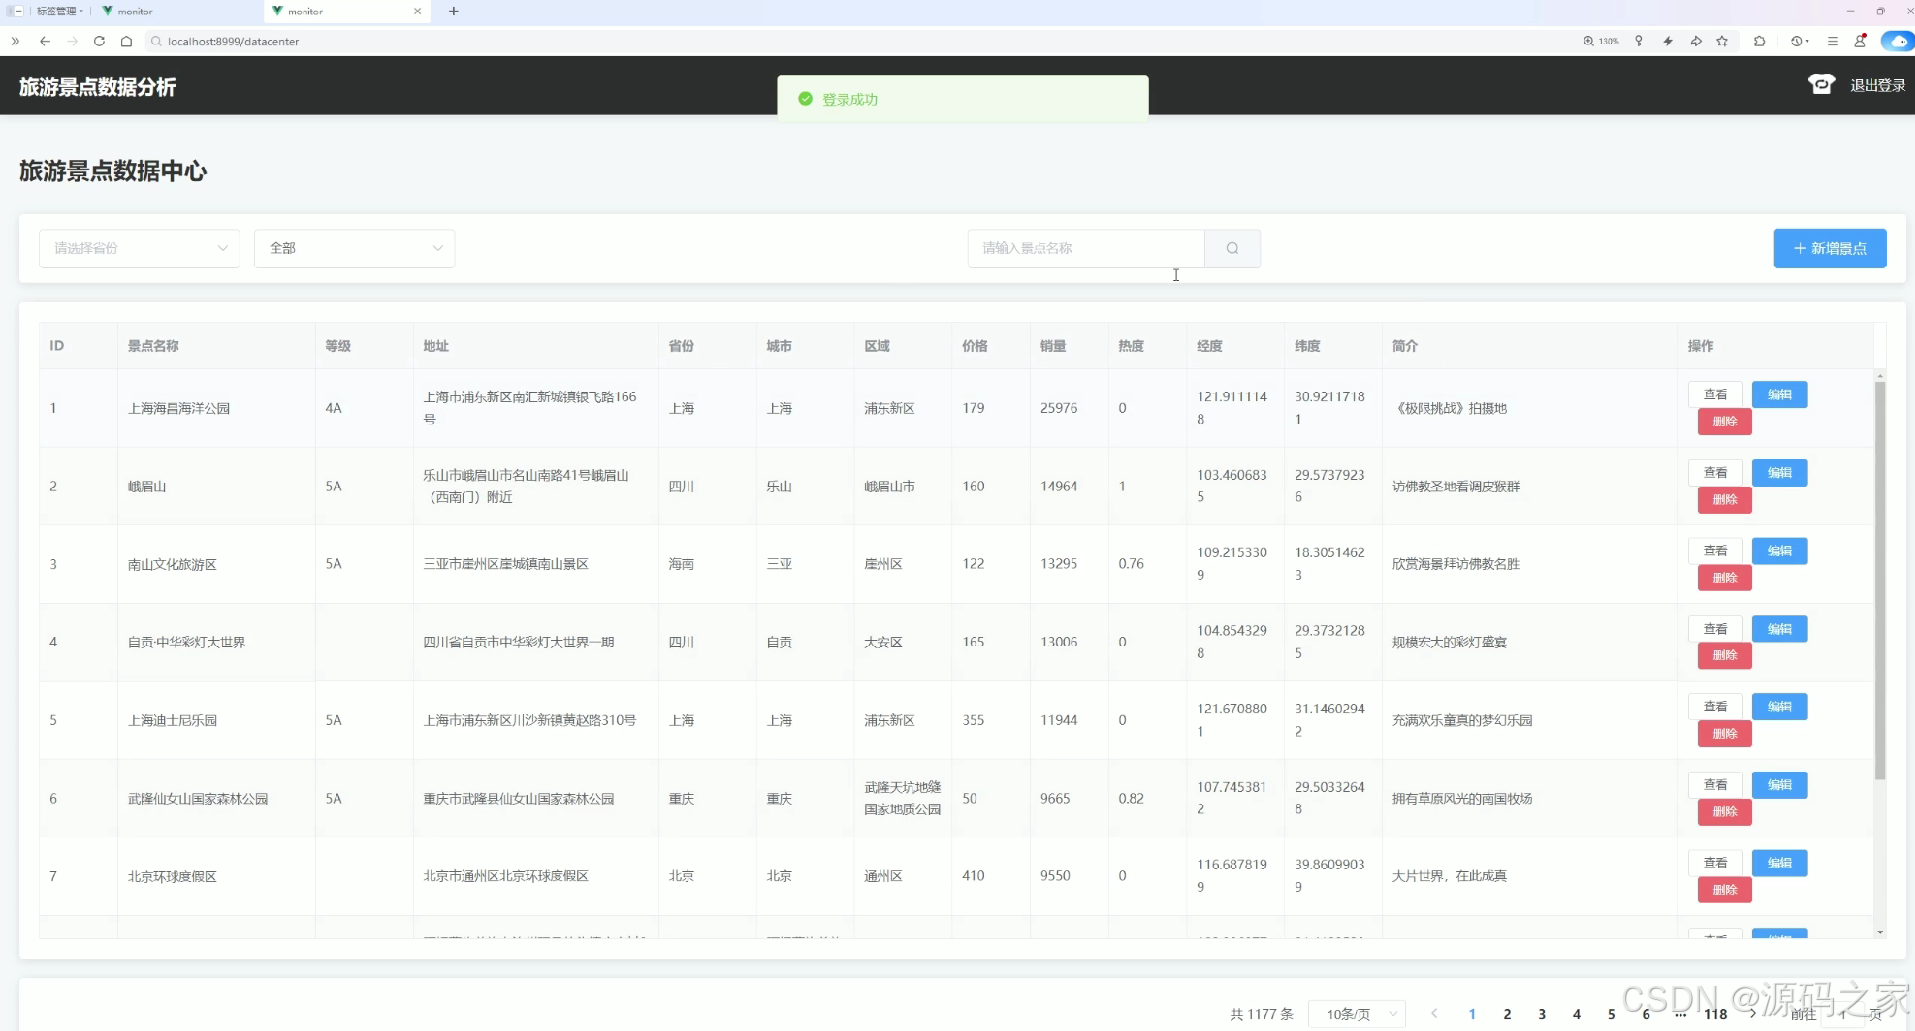Click the blue cloud extension icon

pos(1897,41)
